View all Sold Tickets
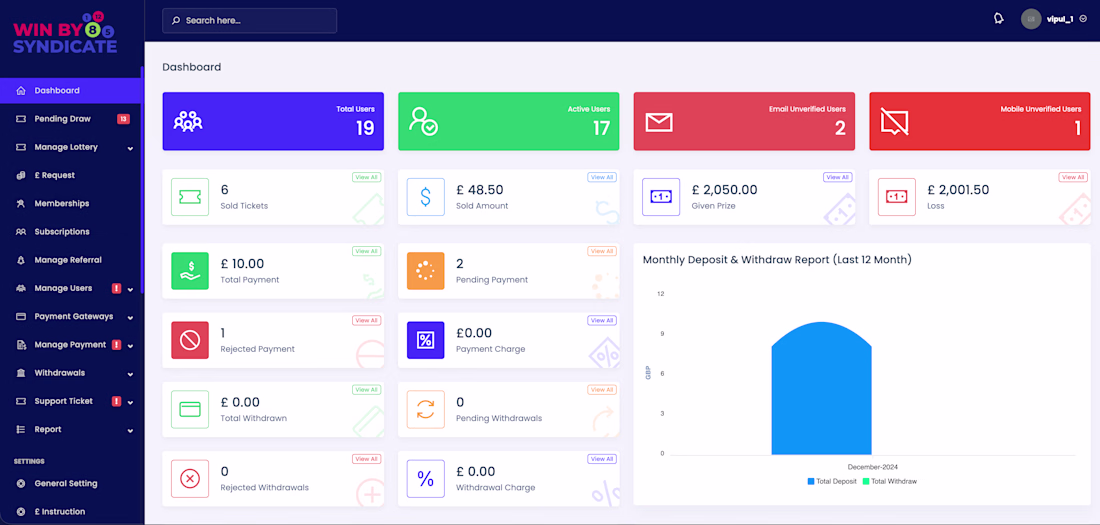Image resolution: width=1100 pixels, height=525 pixels. pyautogui.click(x=366, y=178)
